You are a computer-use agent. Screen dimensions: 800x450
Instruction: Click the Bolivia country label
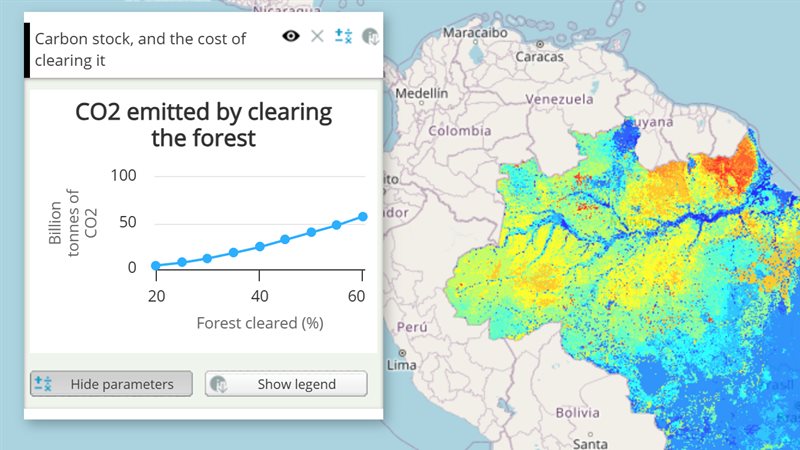(x=577, y=413)
